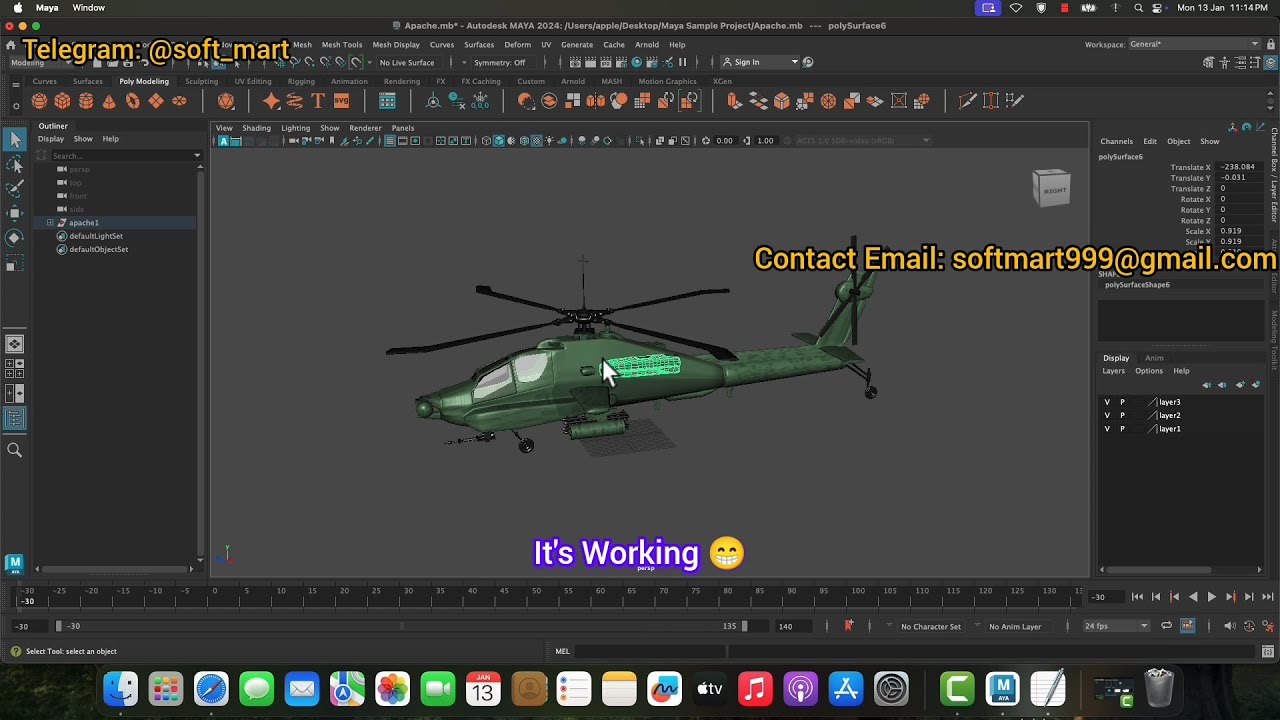Open Safari from the Dock

tap(211, 689)
